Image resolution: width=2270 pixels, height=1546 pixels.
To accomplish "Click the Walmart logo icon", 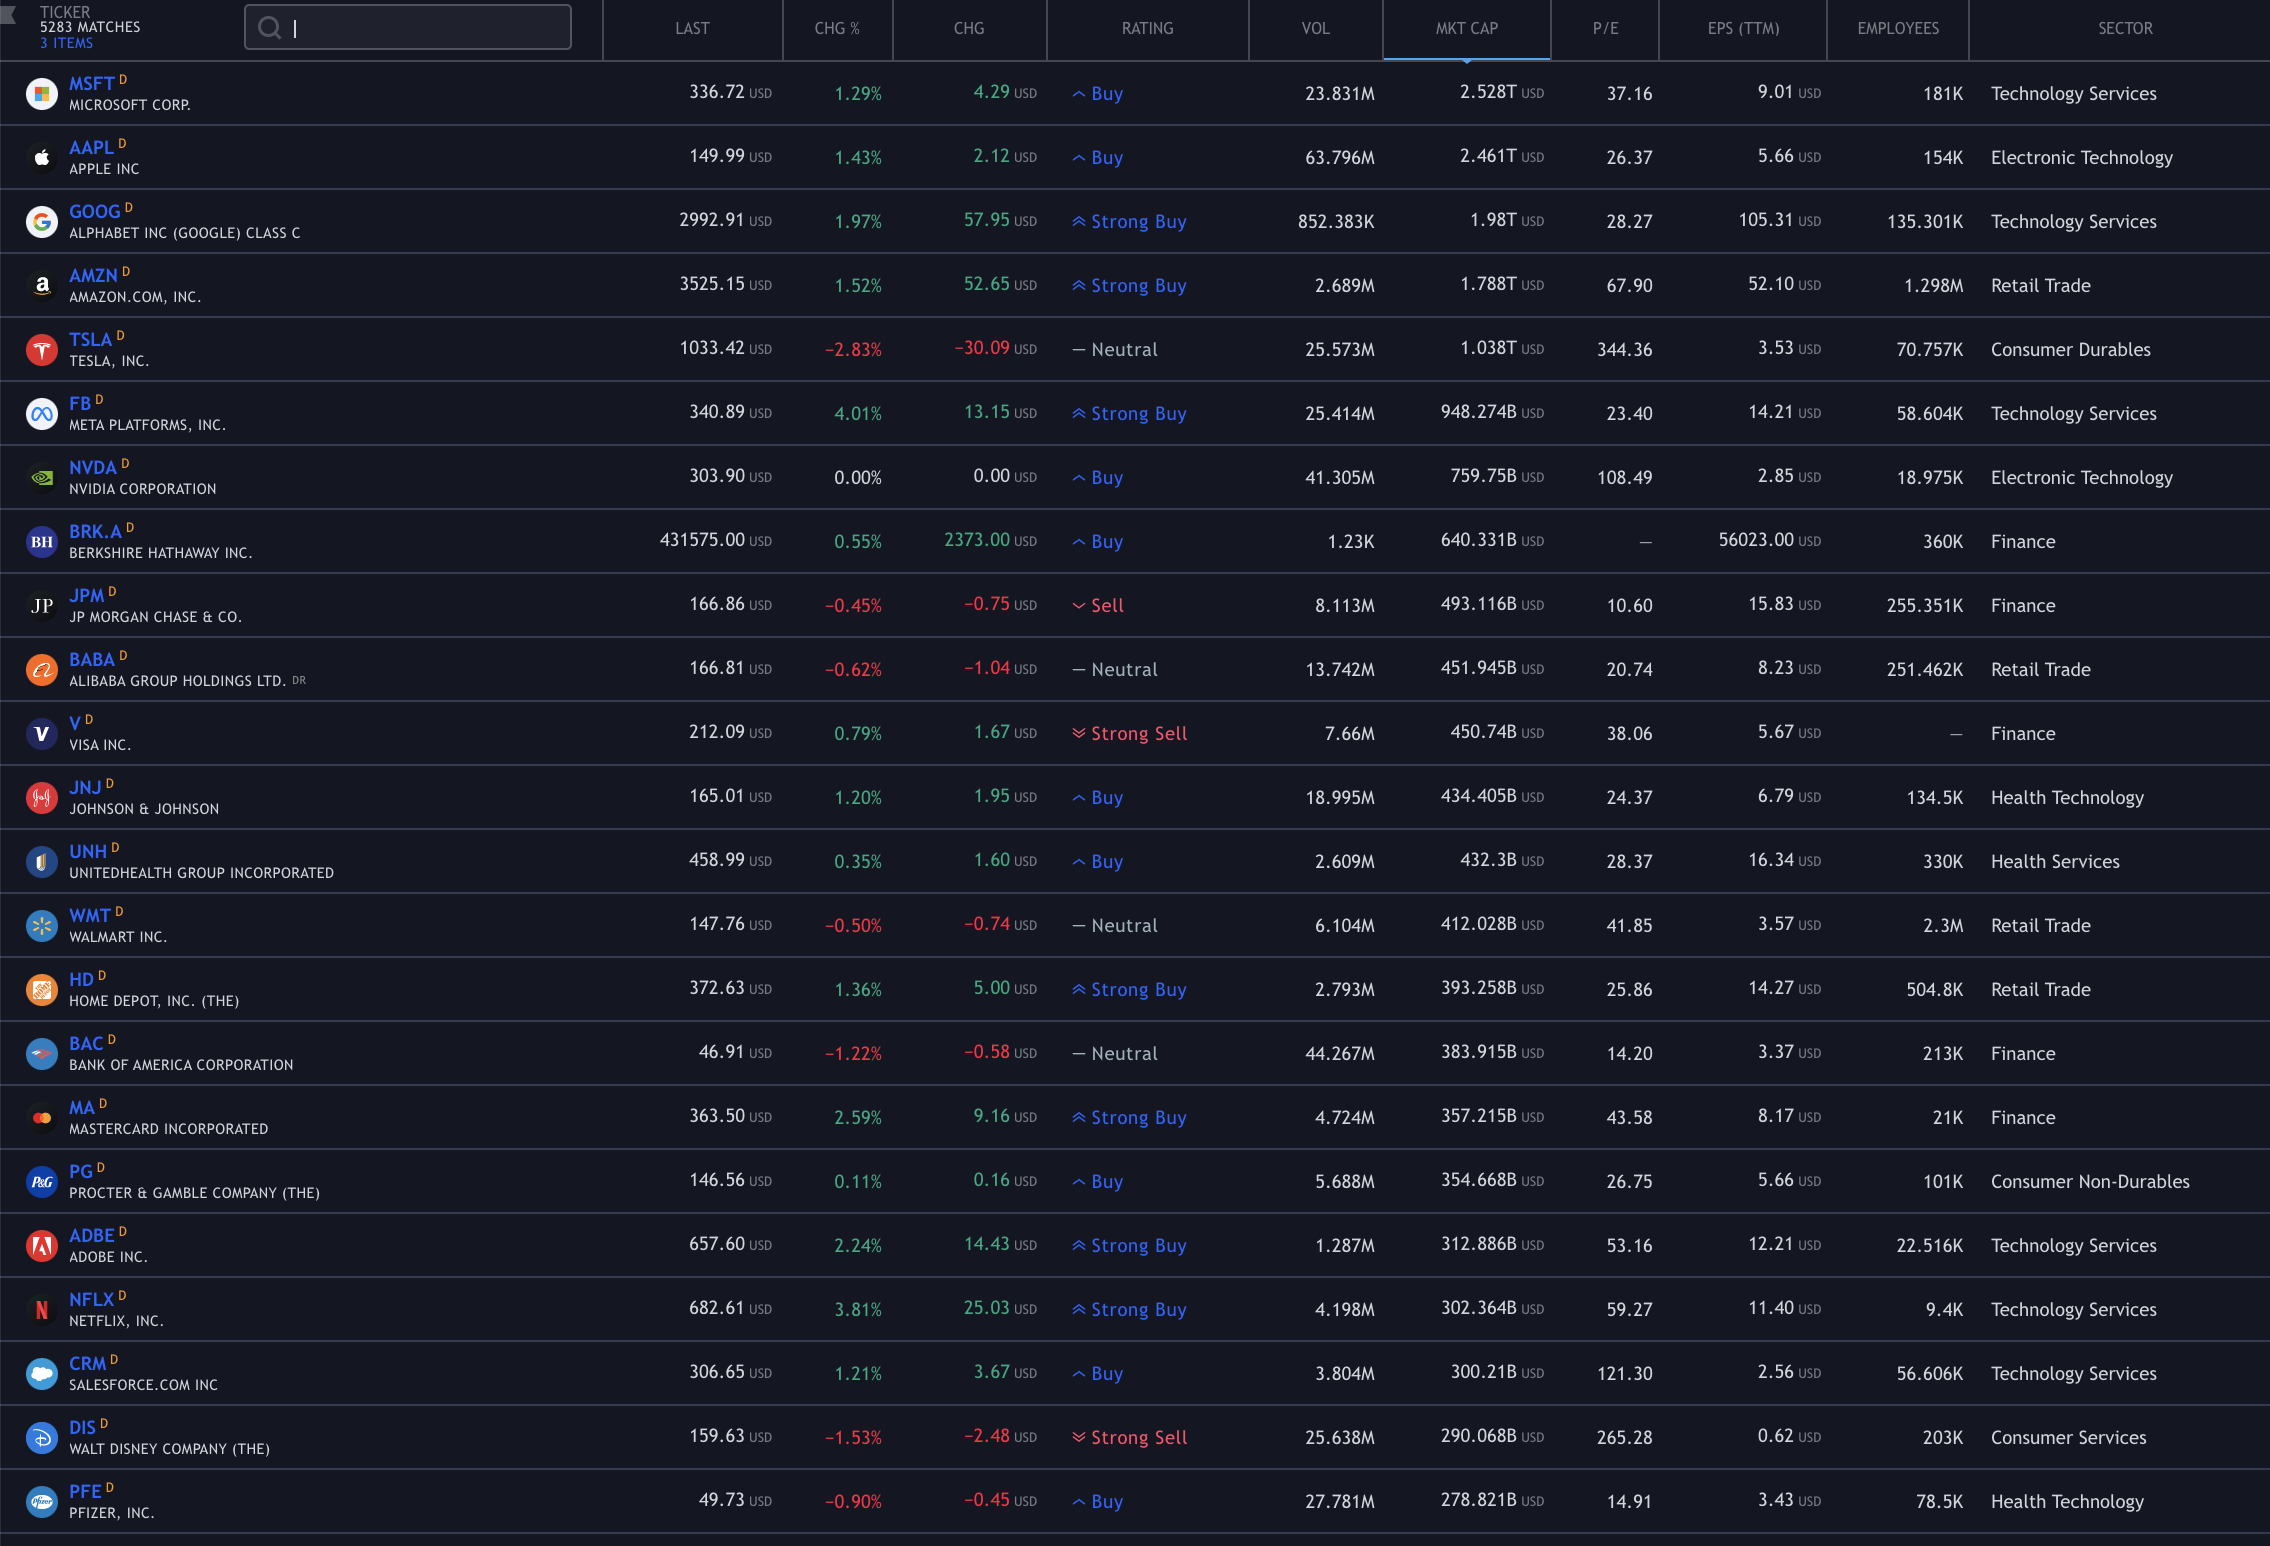I will point(42,925).
